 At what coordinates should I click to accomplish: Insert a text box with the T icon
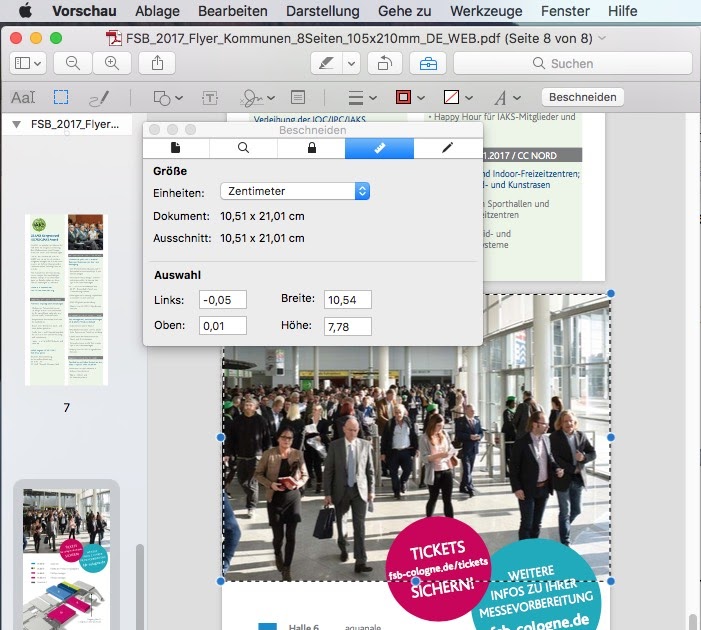(210, 98)
